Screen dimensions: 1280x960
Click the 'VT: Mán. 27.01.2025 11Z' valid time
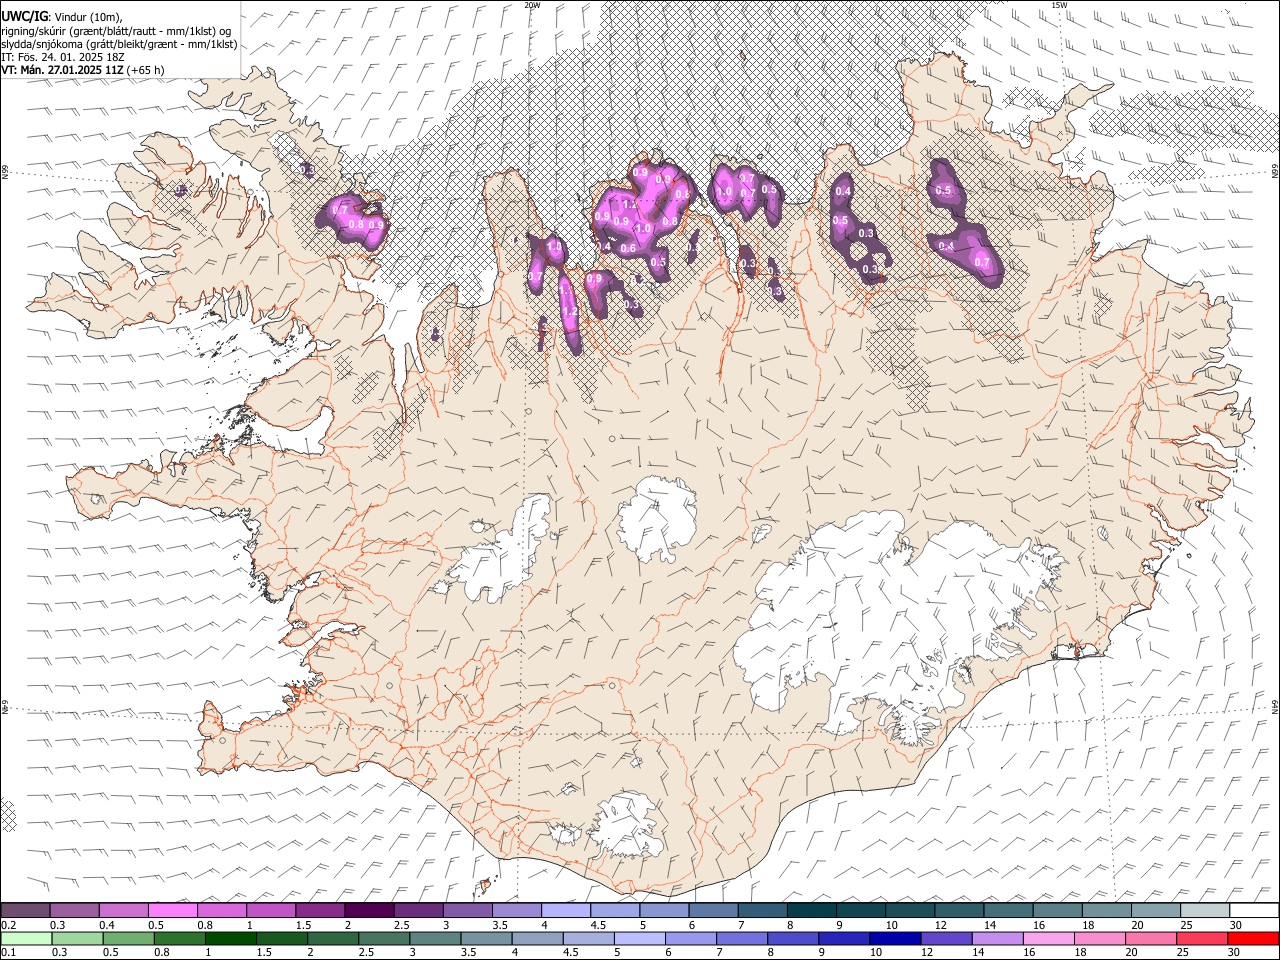click(x=61, y=70)
